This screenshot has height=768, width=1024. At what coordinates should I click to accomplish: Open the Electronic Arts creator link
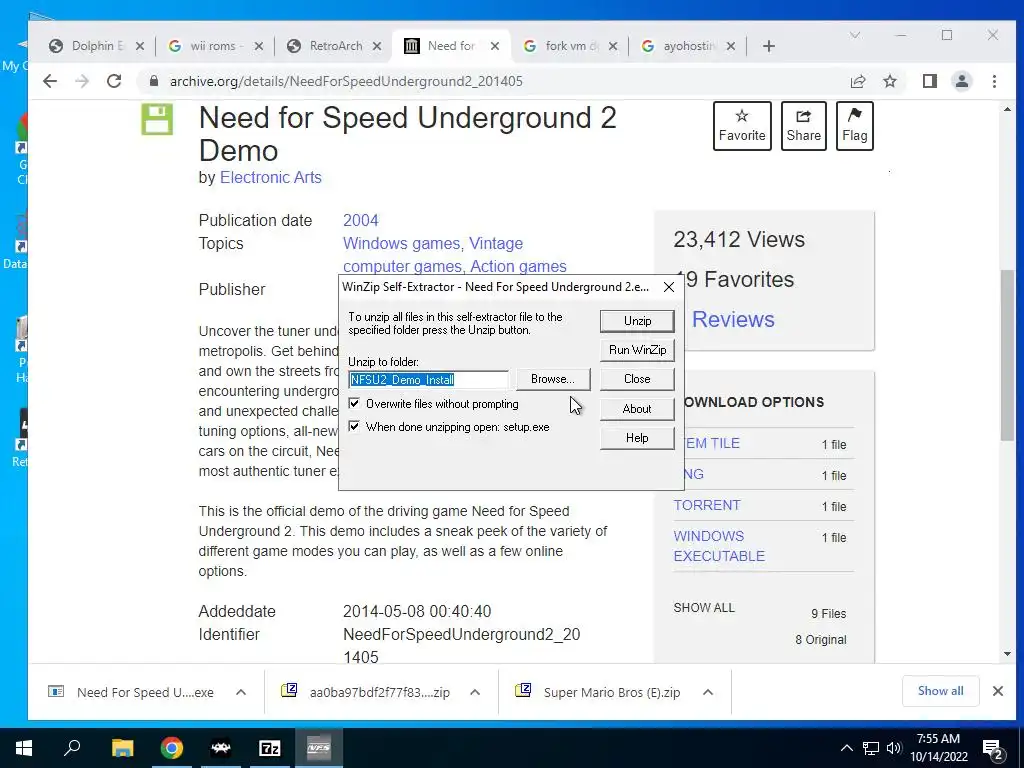[x=270, y=177]
